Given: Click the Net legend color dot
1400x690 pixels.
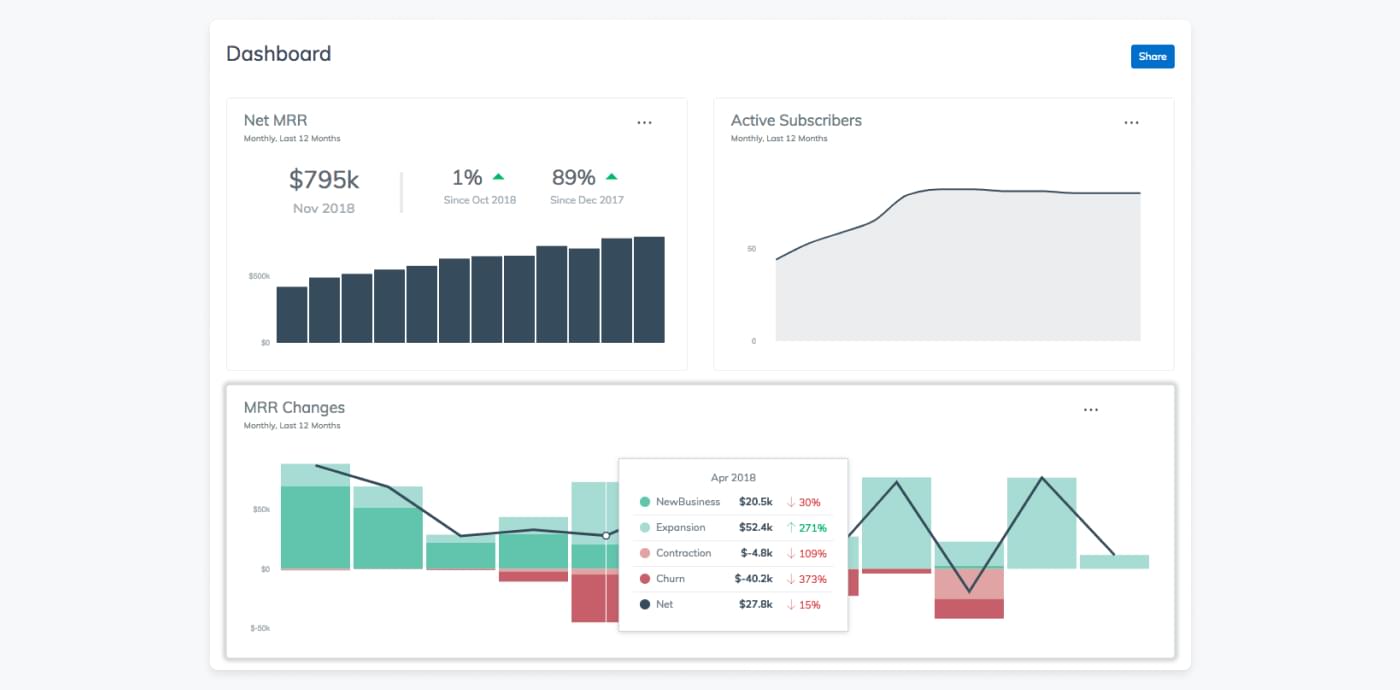Looking at the screenshot, I should pos(645,605).
